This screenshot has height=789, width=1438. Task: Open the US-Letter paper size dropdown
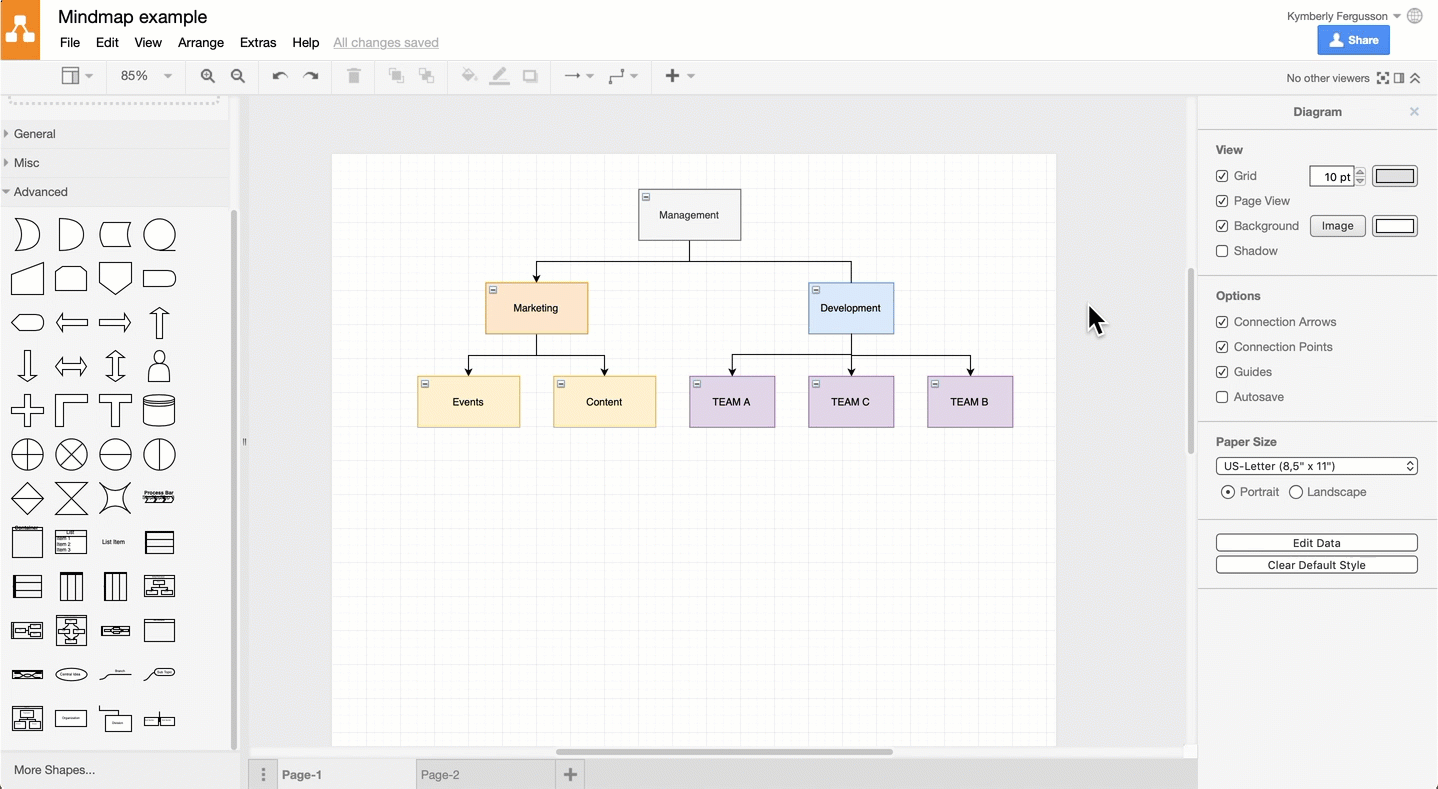(1317, 466)
